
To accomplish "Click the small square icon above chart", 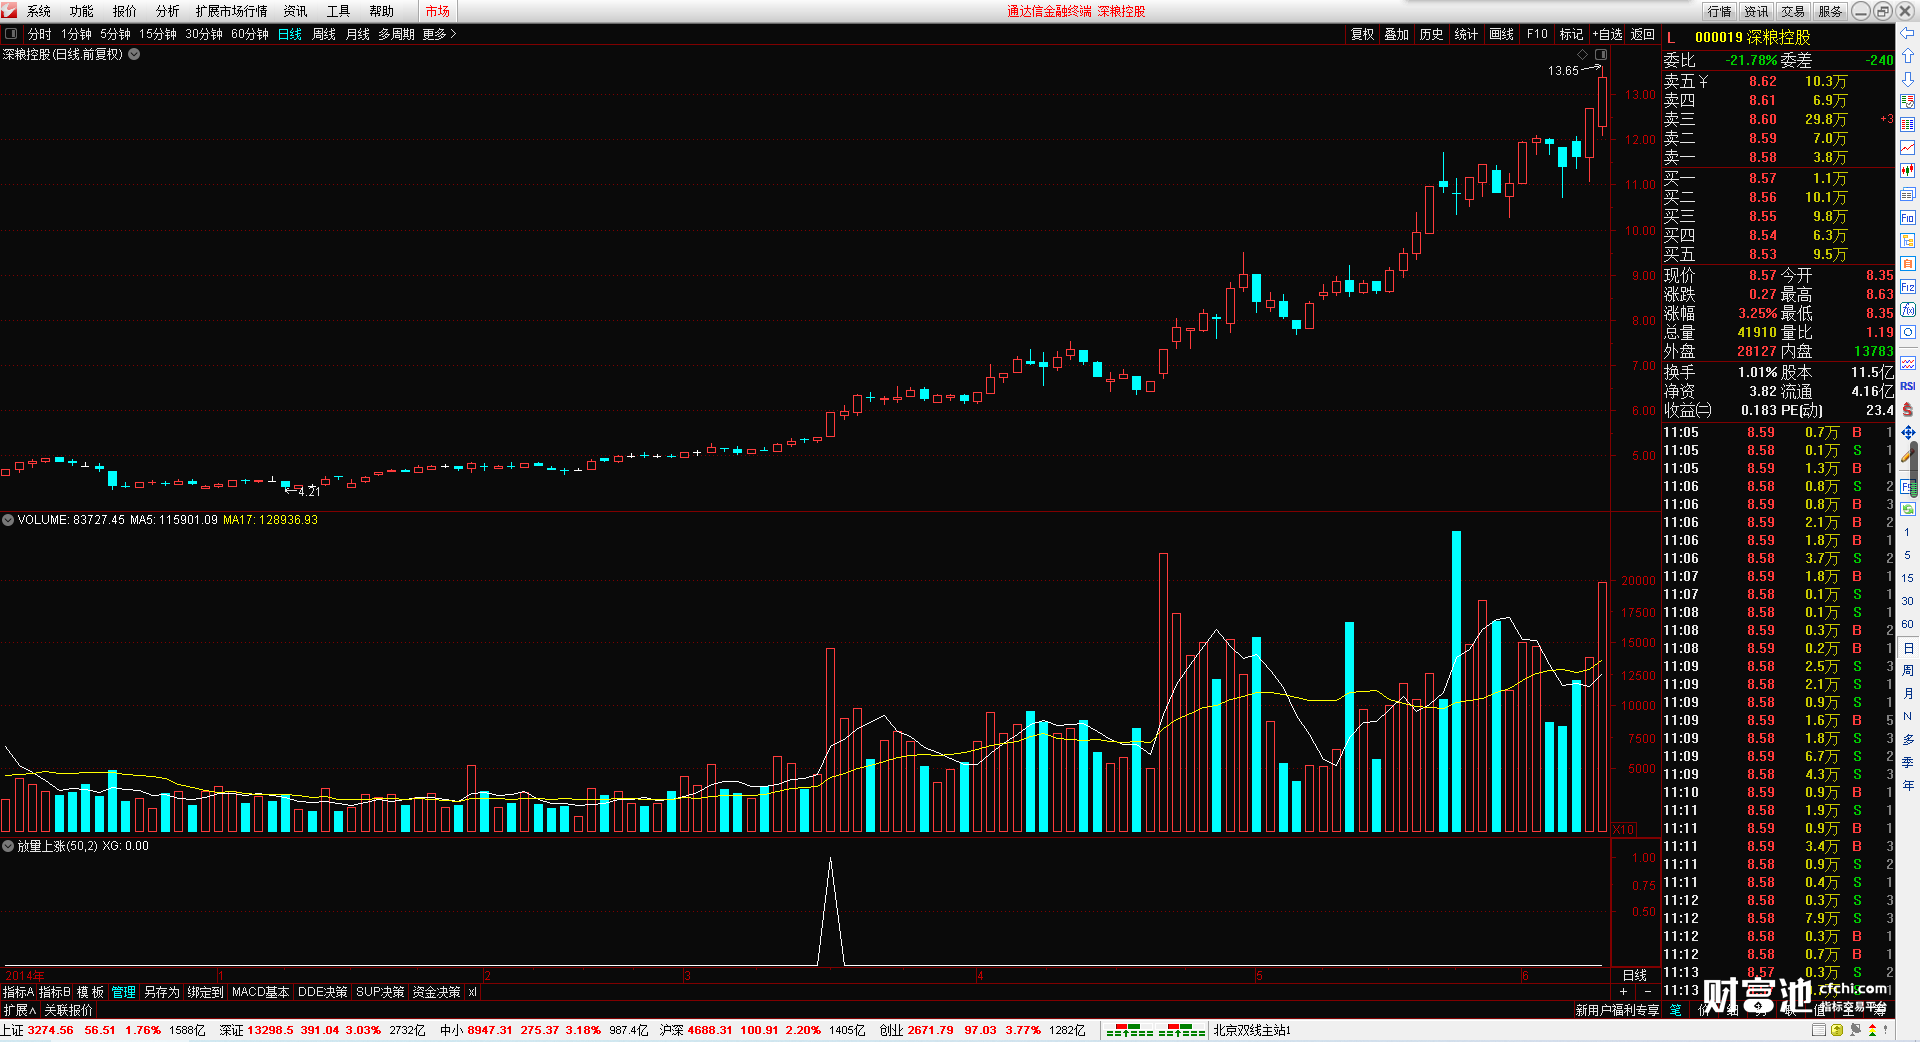I will 1601,54.
